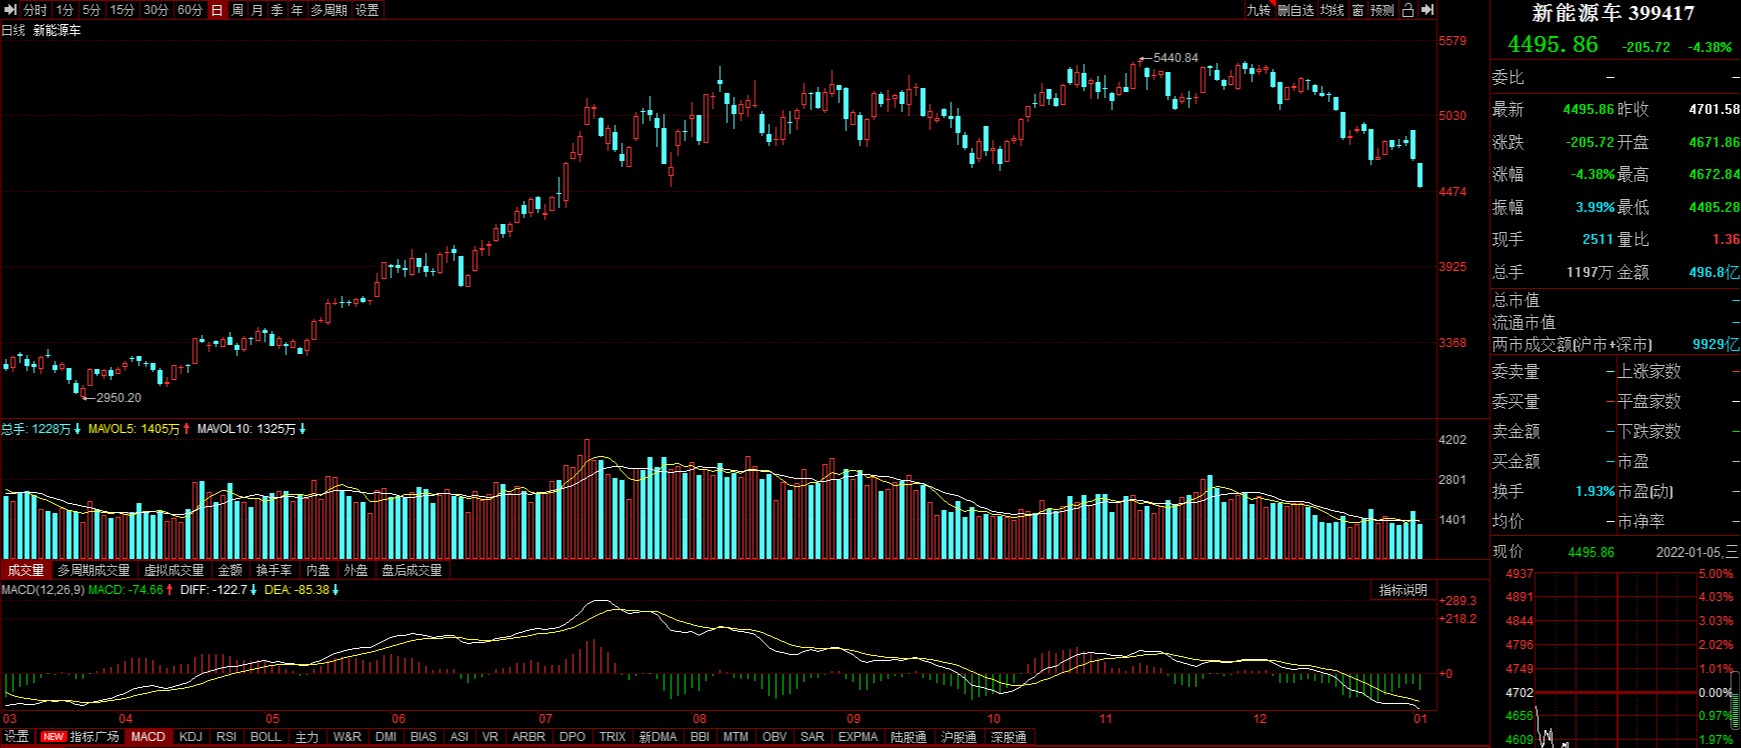Open the 窗 window layout button
Screen dimensions: 1741x748
click(x=1358, y=10)
